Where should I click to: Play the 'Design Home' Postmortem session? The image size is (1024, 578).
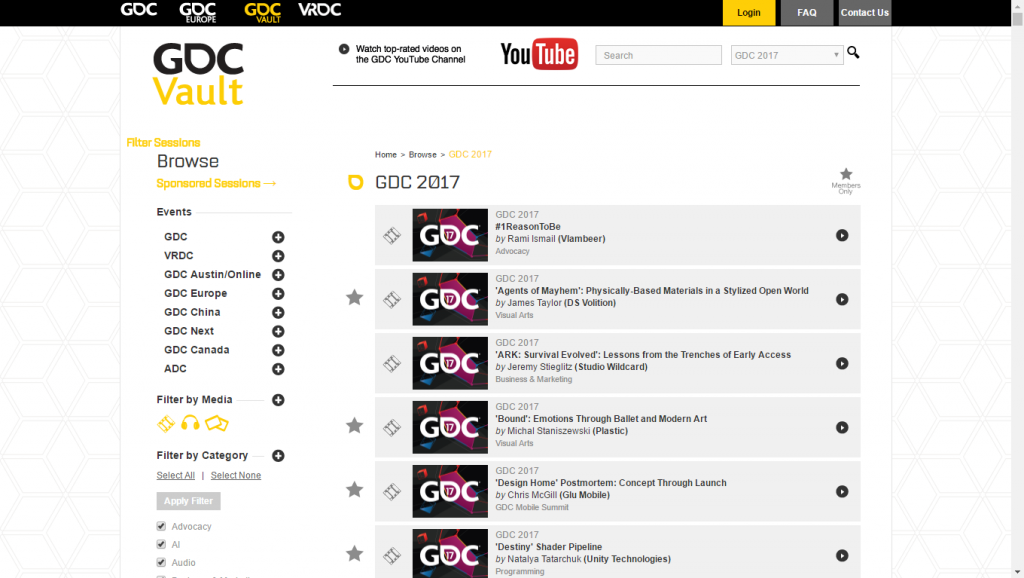click(842, 491)
